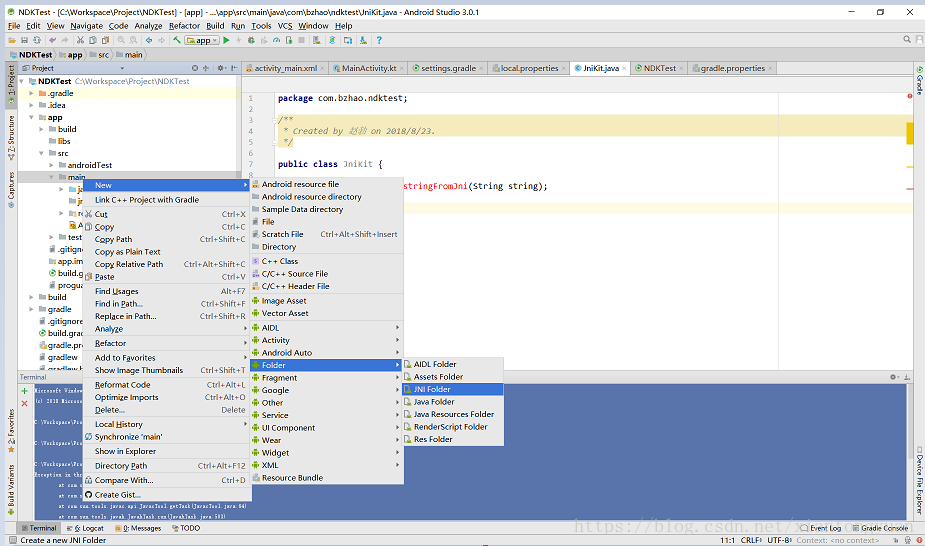The image size is (925, 546).
Task: Open Event Log tool window button
Action: [821, 528]
